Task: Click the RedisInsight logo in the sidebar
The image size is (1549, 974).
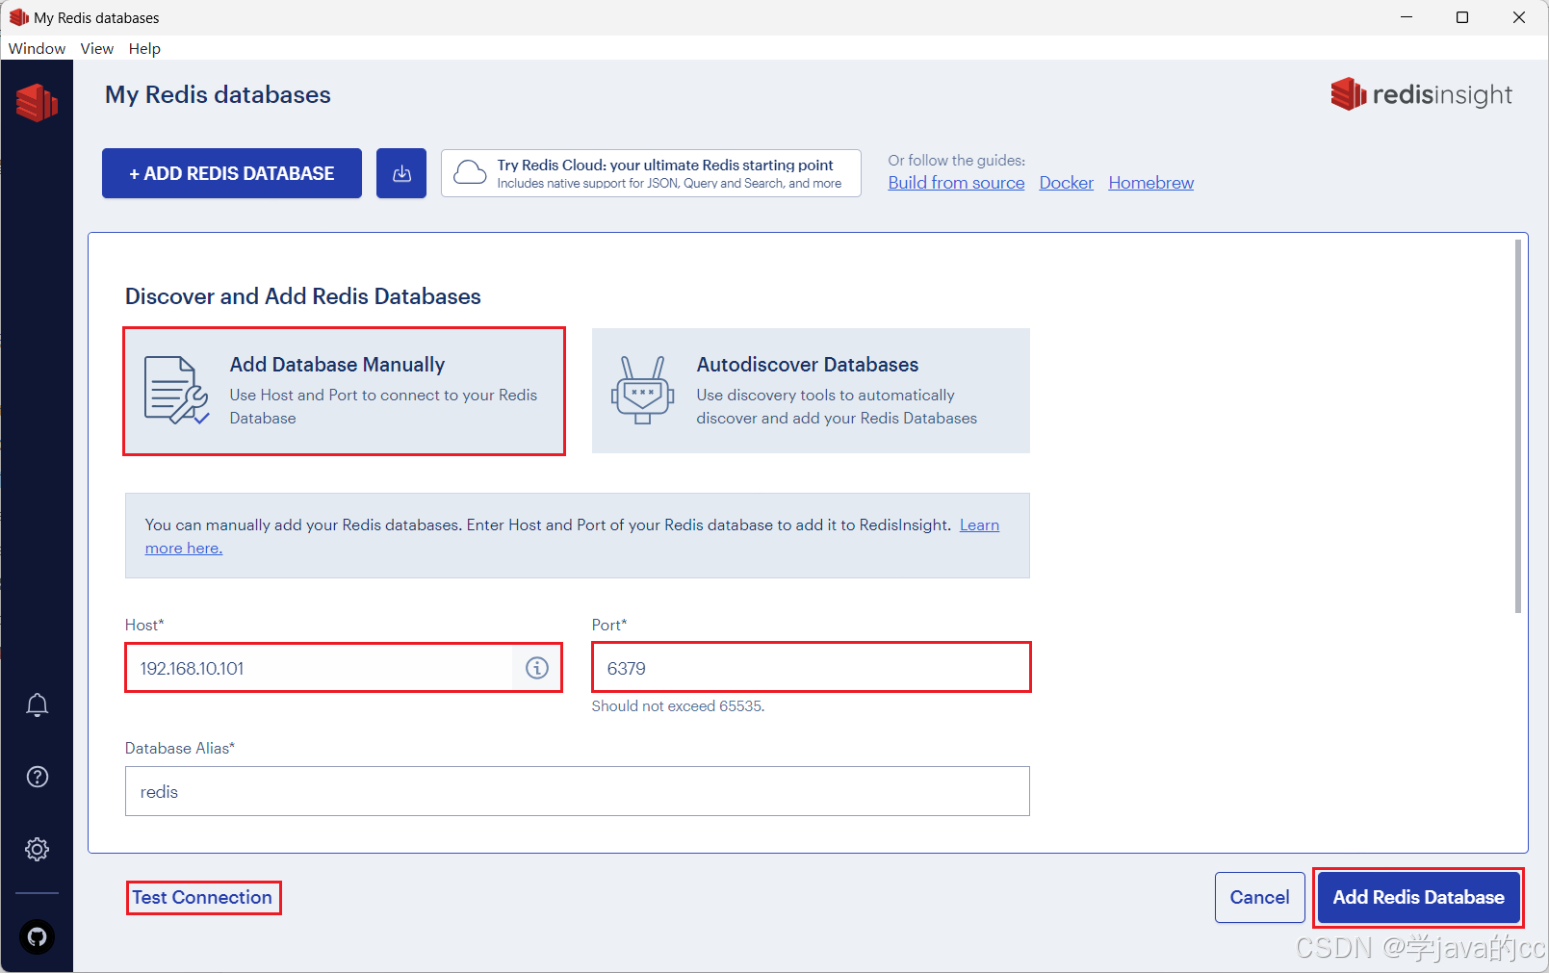Action: (x=37, y=102)
